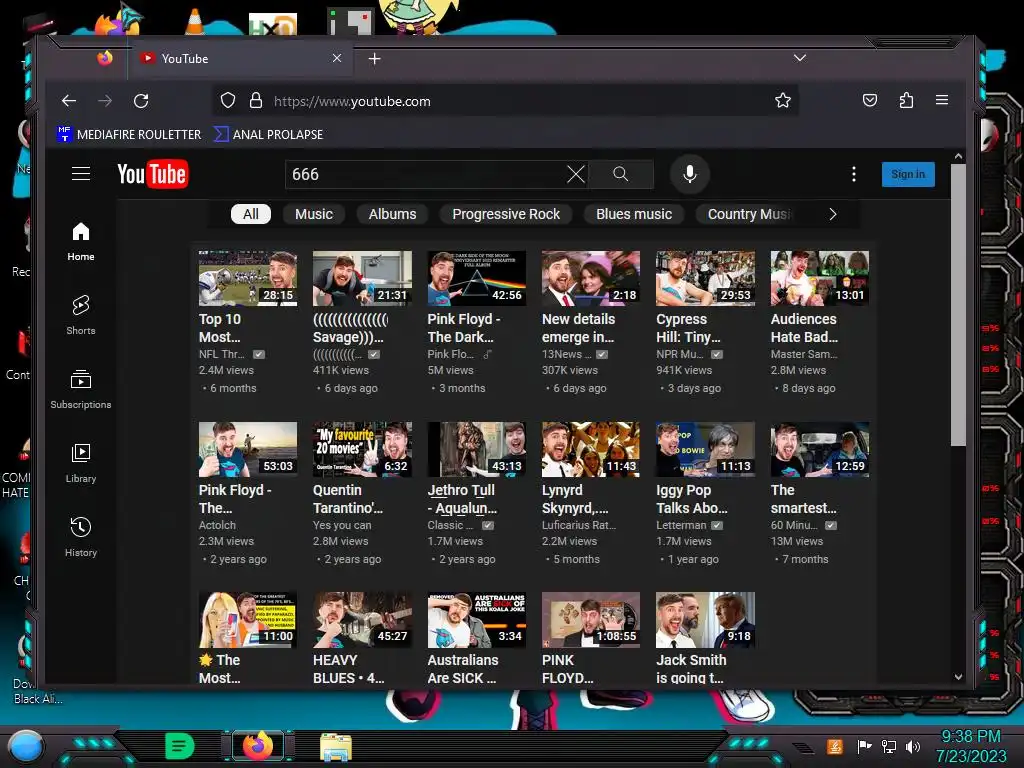1024x768 pixels.
Task: Open the 21:31 Savage video thumbnail
Action: tap(362, 278)
